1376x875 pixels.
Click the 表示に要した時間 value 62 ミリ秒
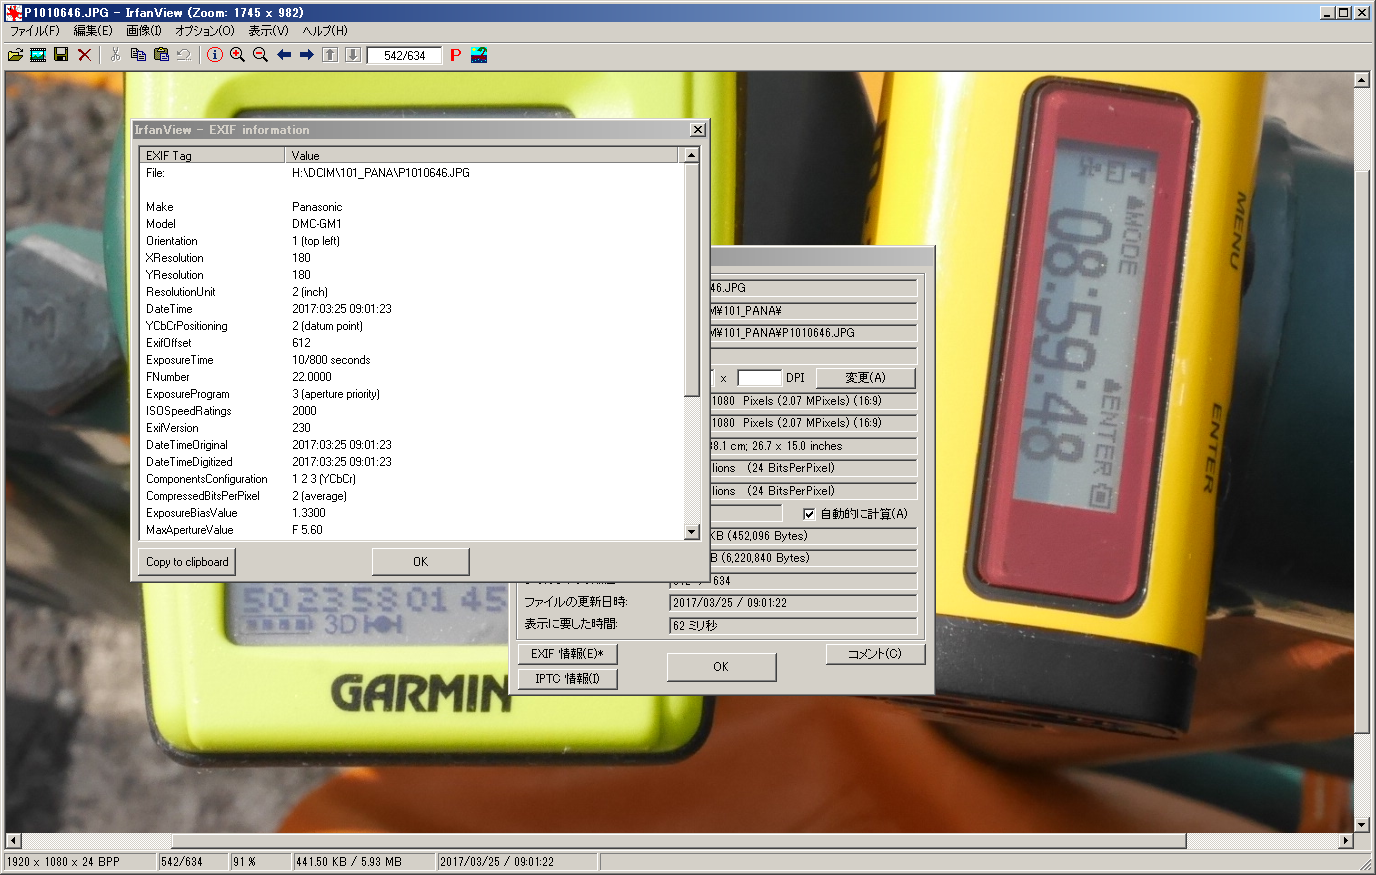click(793, 626)
